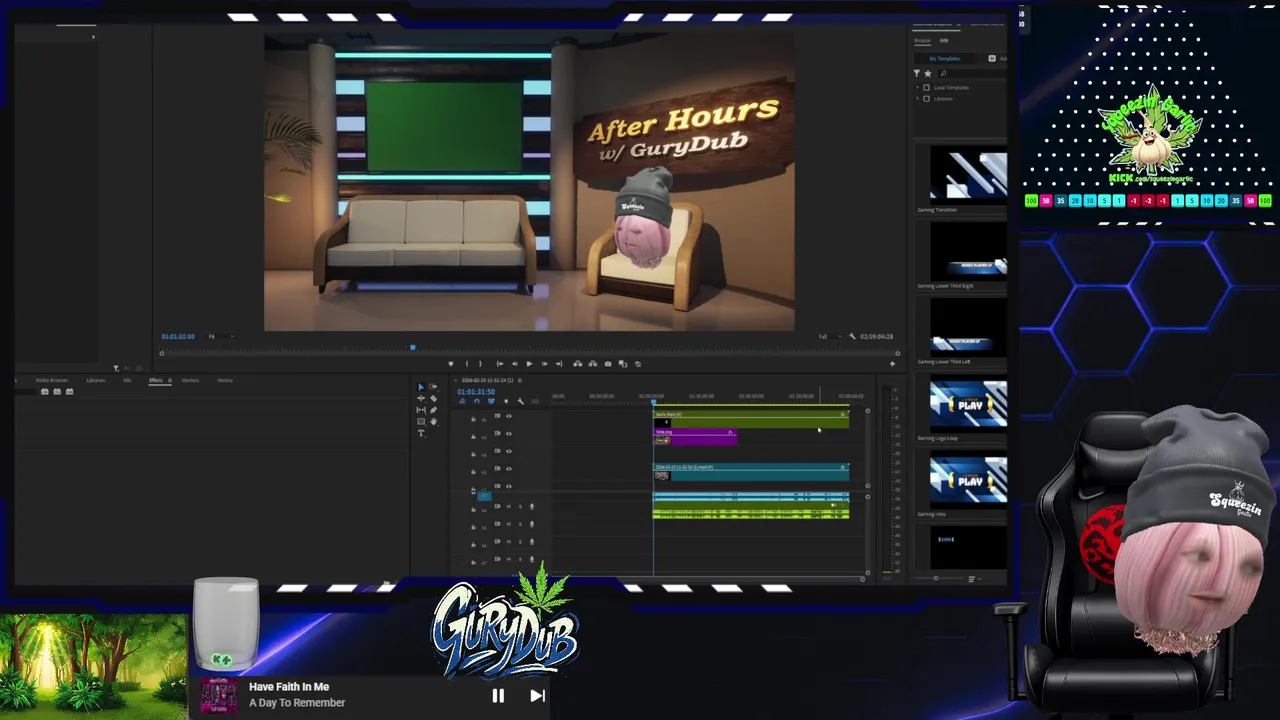Add a marker from the timeline header

pyautogui.click(x=506, y=401)
